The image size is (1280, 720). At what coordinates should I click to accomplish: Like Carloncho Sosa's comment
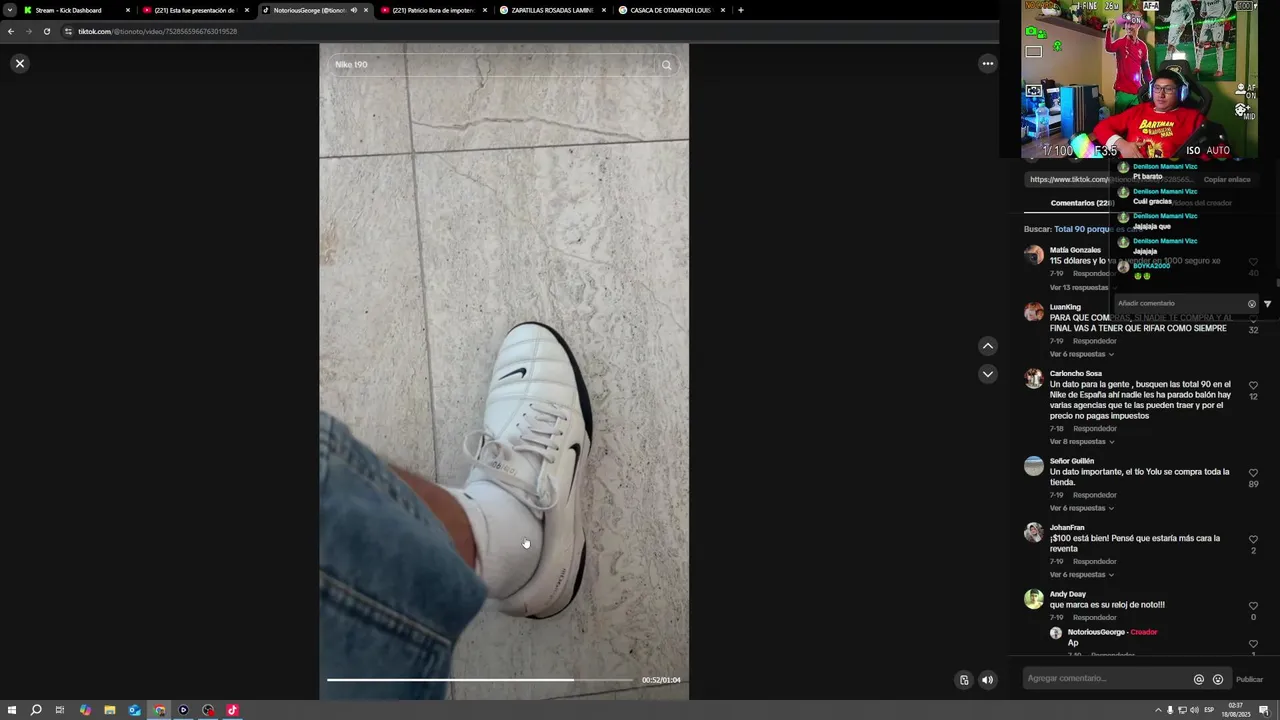tap(1253, 386)
